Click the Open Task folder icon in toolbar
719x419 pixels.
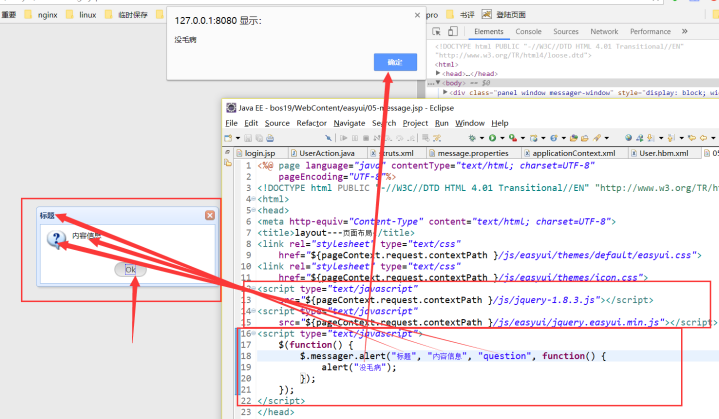point(585,138)
